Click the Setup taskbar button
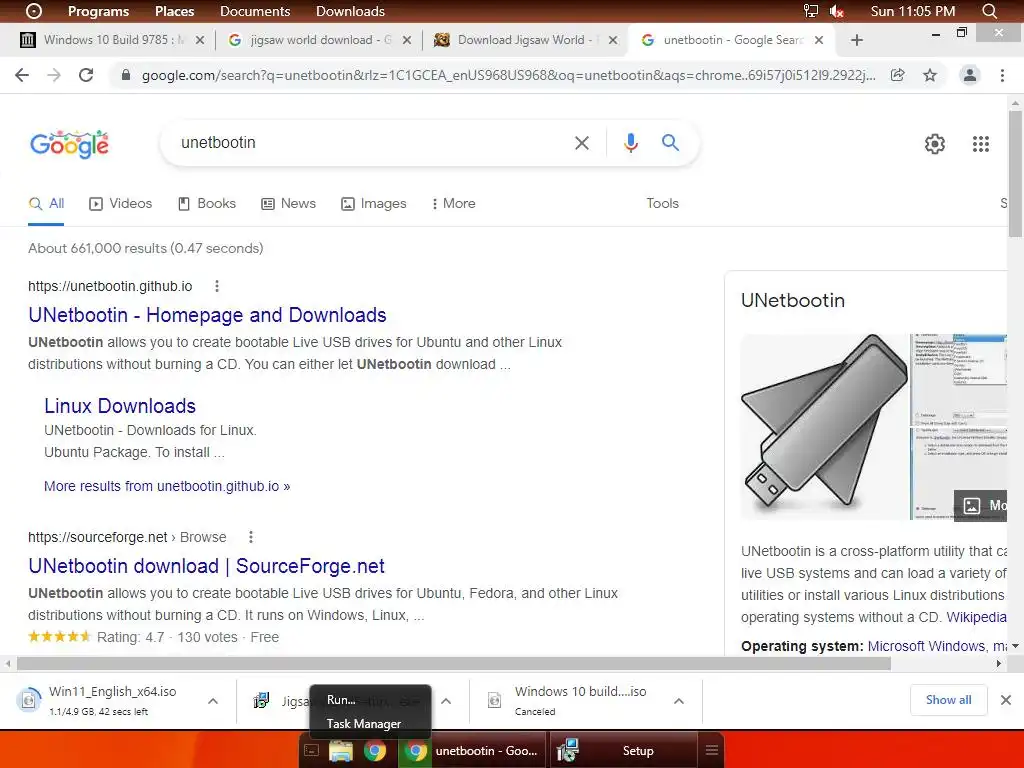The height and width of the screenshot is (768, 1024). click(x=624, y=750)
